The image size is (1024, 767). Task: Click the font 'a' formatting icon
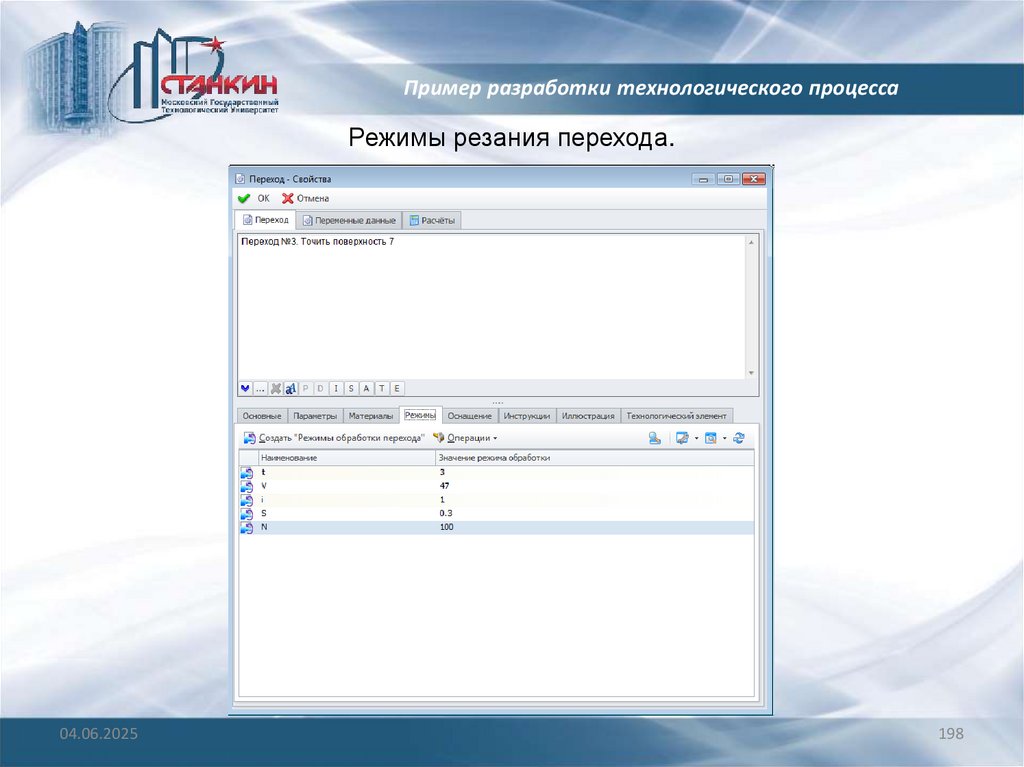(290, 389)
